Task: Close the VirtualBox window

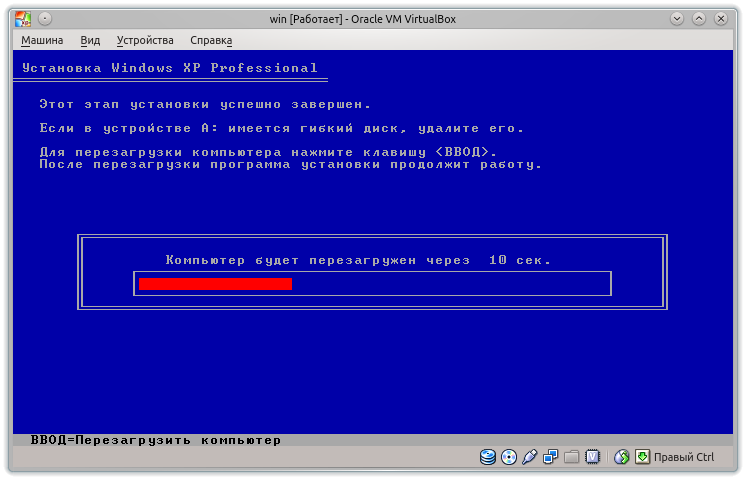Action: point(721,19)
